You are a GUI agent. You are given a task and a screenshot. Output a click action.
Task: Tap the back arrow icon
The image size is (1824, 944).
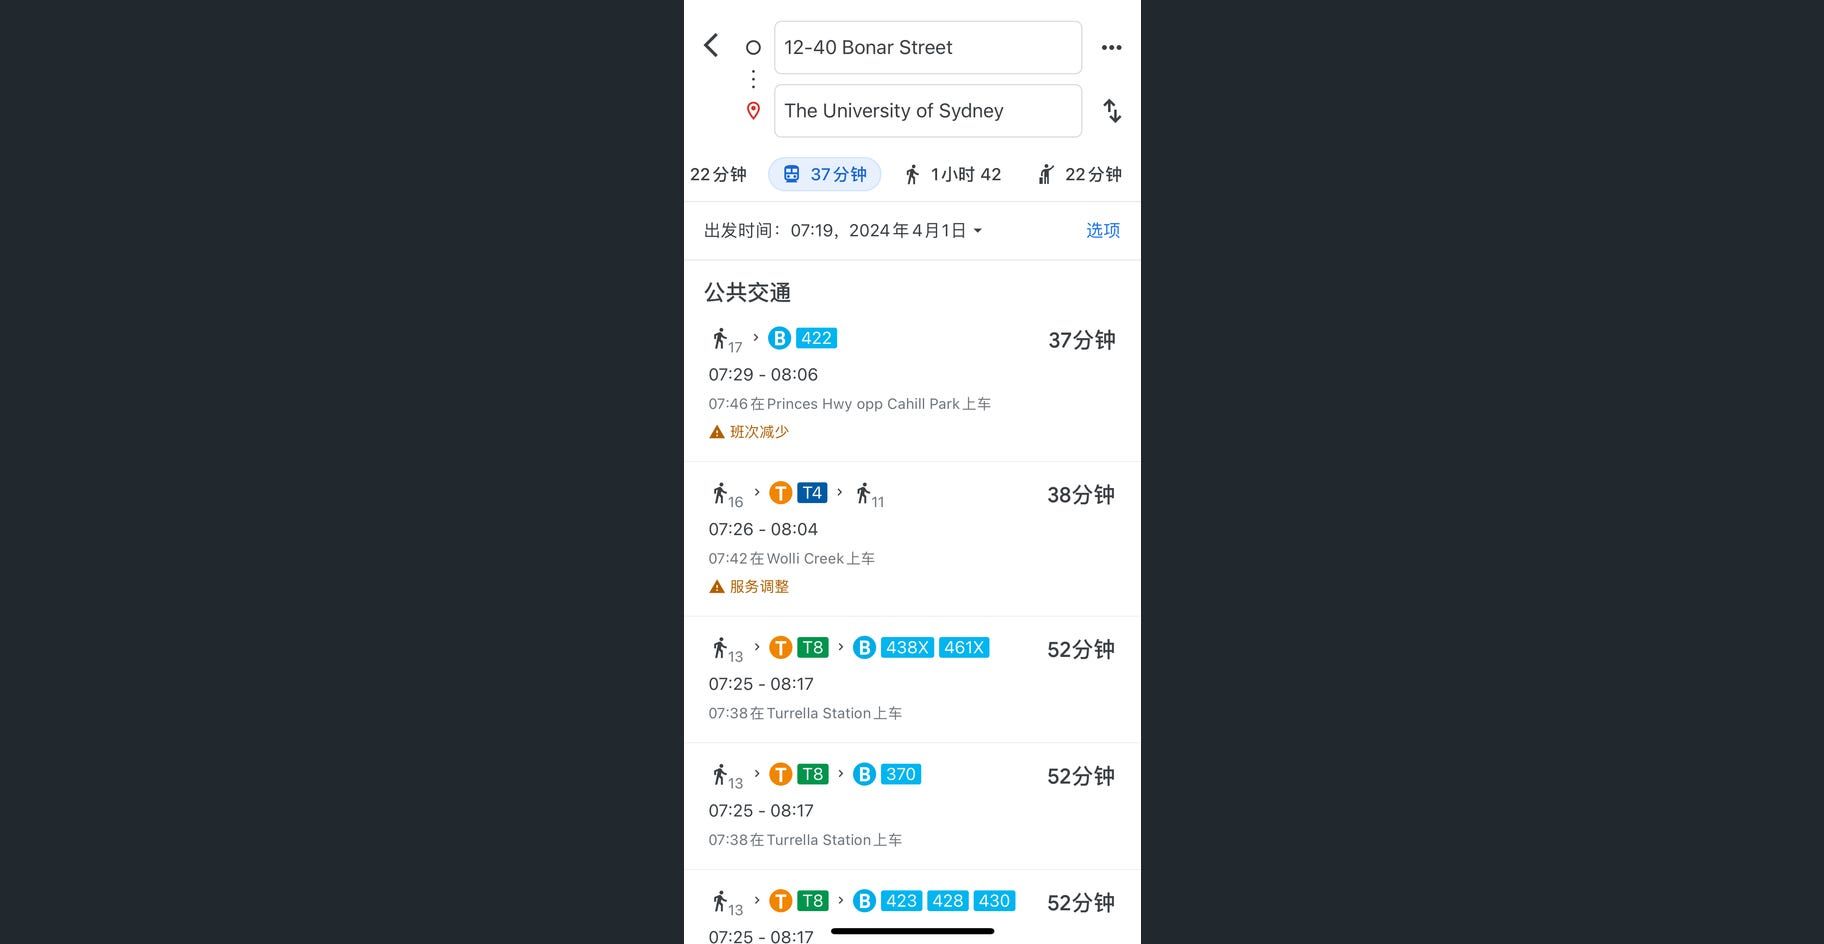pyautogui.click(x=711, y=46)
